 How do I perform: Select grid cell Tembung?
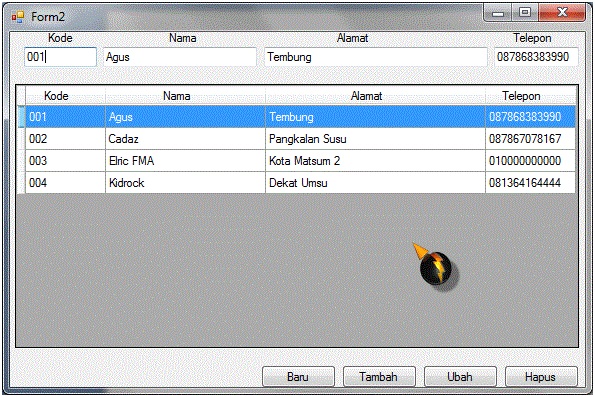point(375,117)
